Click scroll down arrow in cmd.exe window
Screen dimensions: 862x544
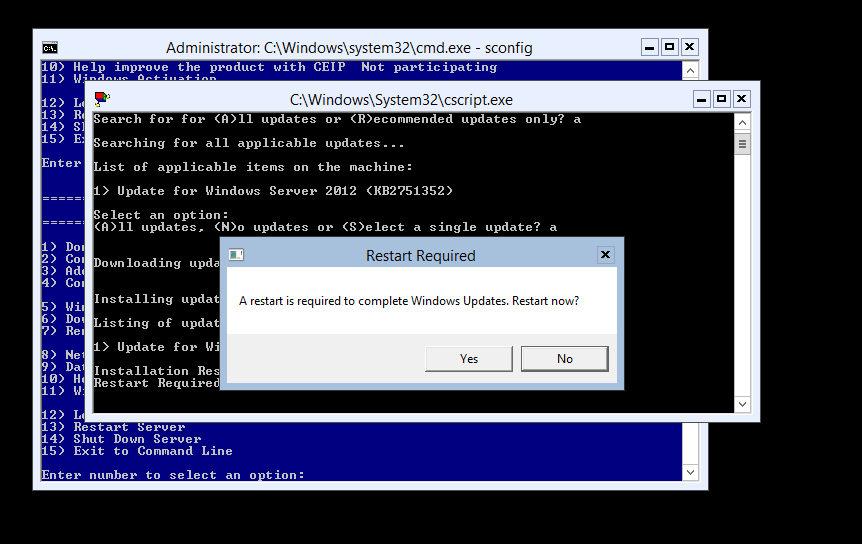[690, 473]
